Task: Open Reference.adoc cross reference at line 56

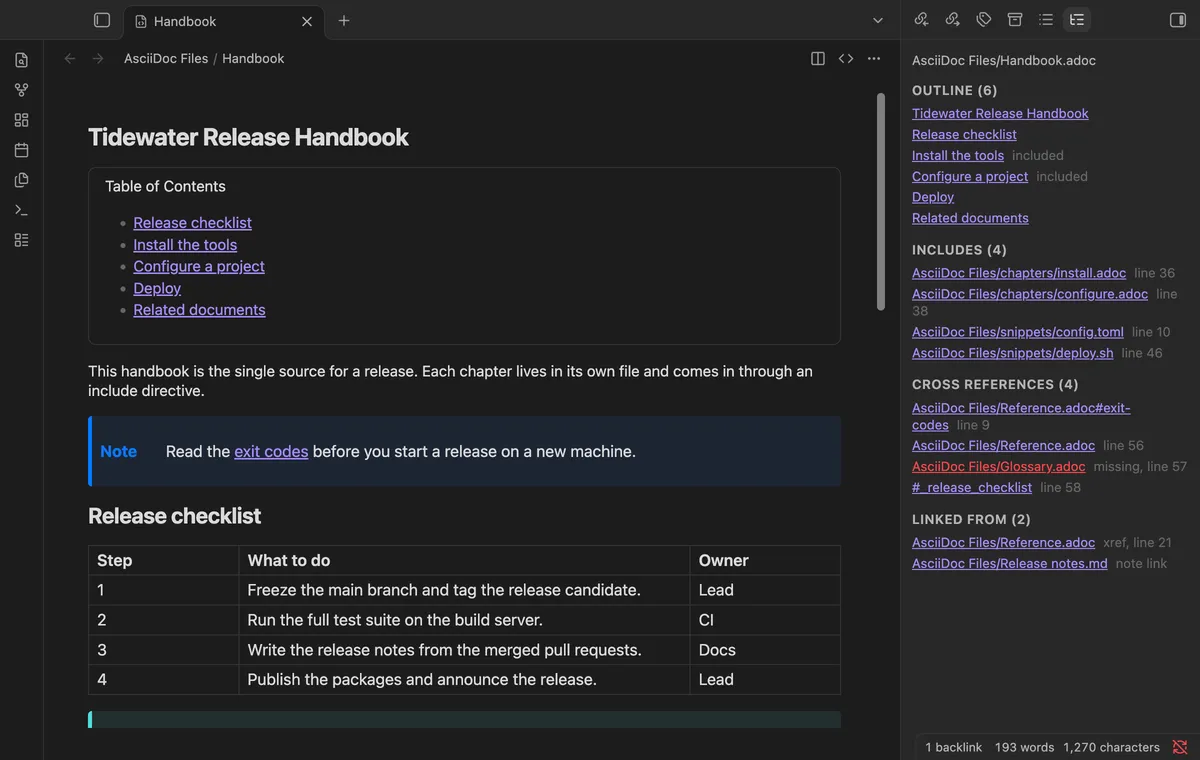Action: pos(1003,446)
